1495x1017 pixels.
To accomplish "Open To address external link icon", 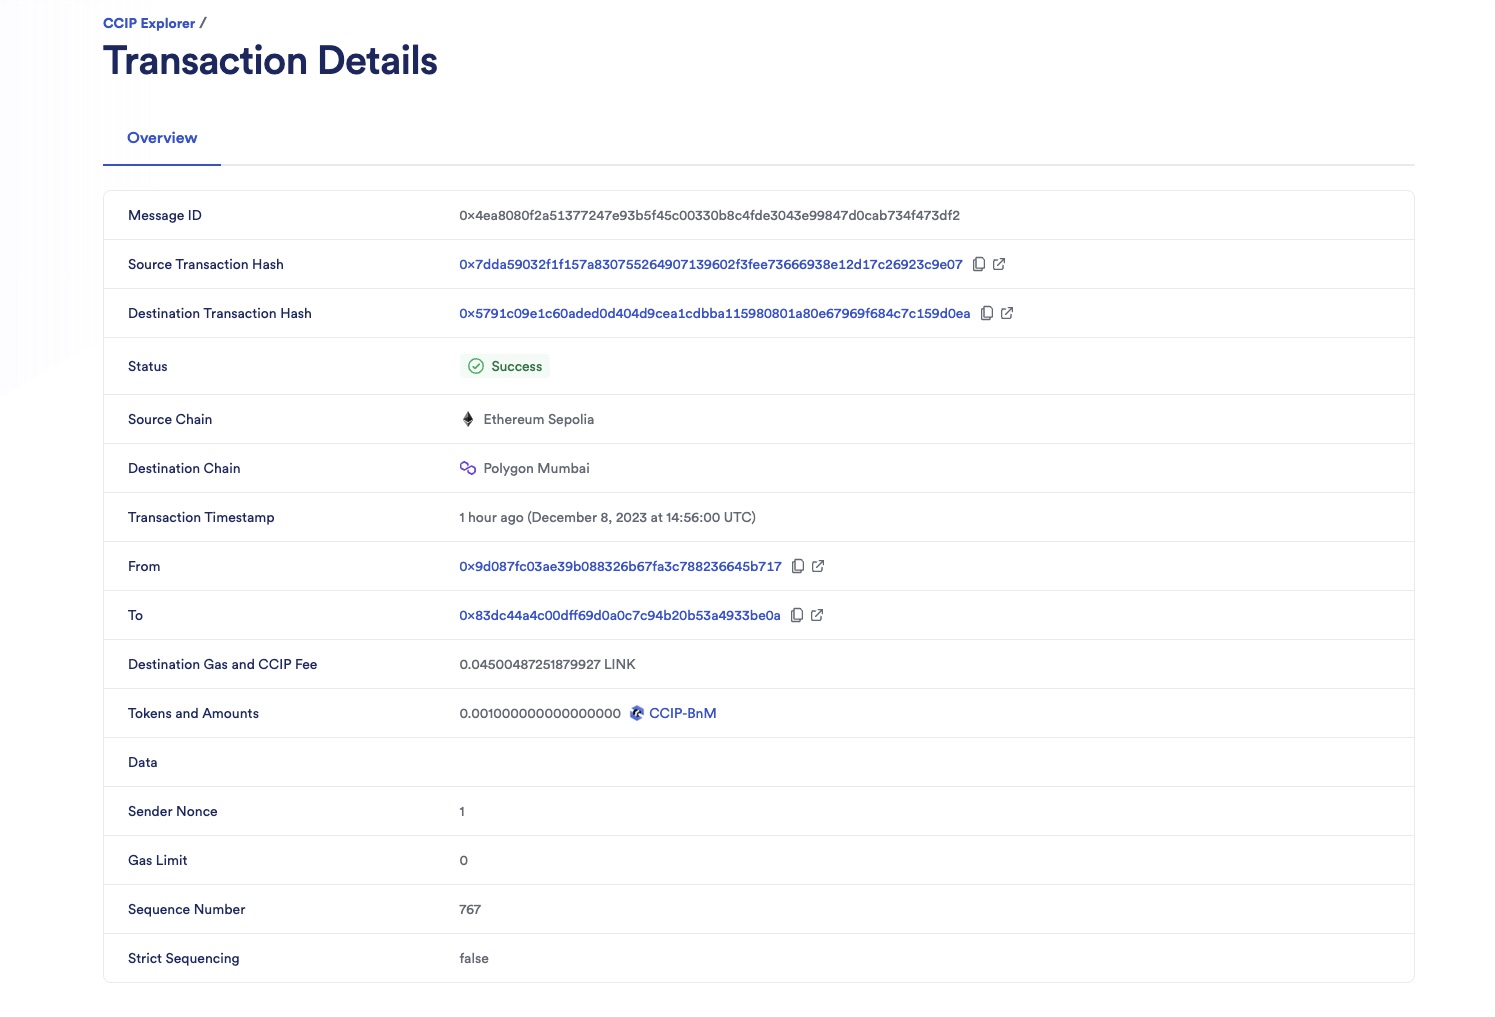I will tap(817, 615).
